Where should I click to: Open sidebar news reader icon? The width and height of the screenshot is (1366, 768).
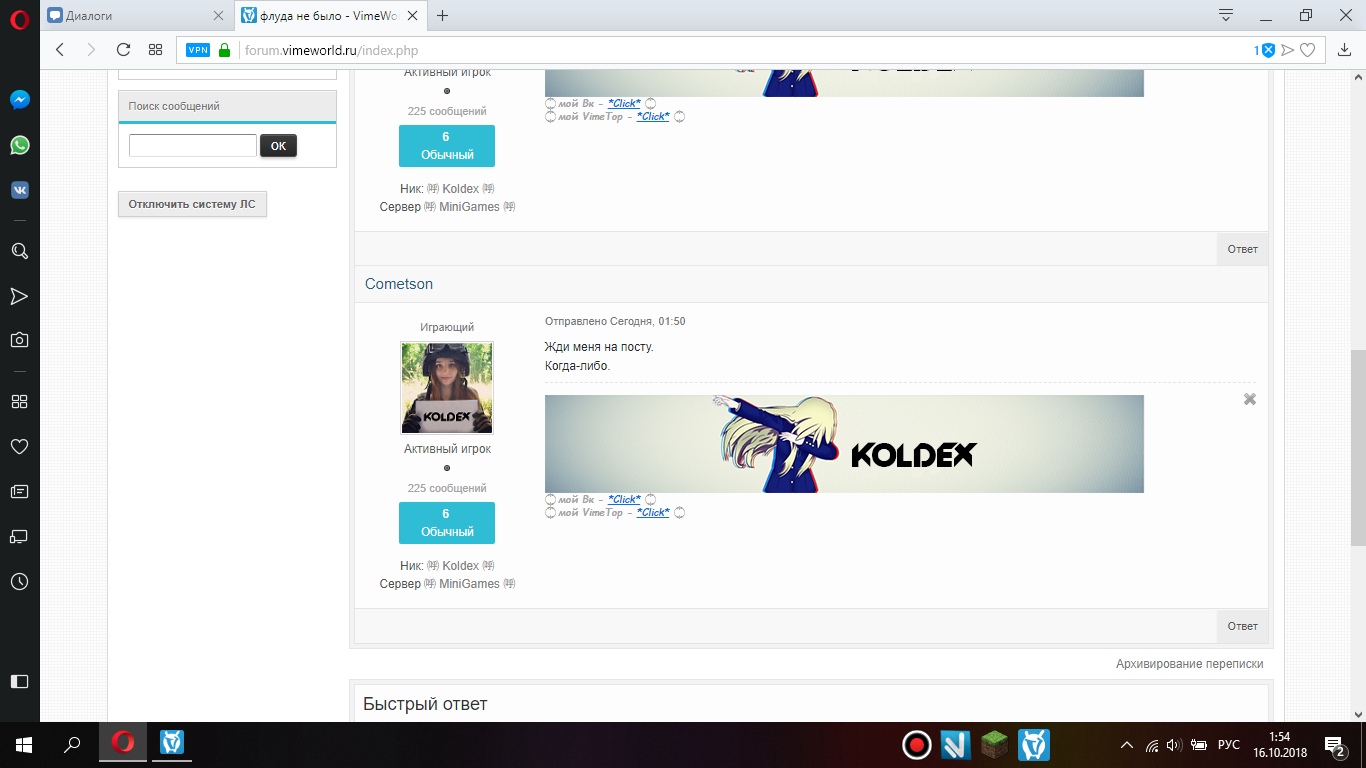[x=19, y=491]
